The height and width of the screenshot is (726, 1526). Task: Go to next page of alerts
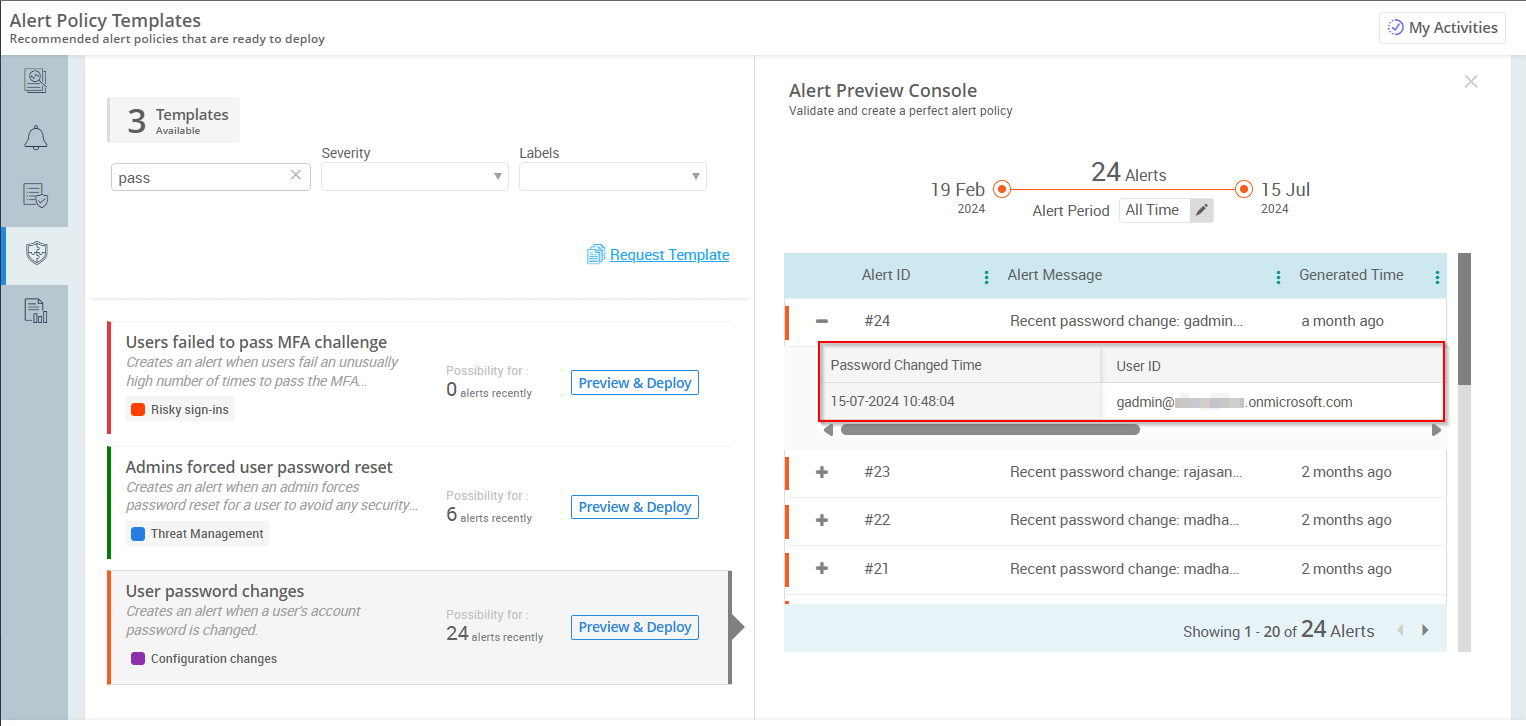[x=1424, y=630]
